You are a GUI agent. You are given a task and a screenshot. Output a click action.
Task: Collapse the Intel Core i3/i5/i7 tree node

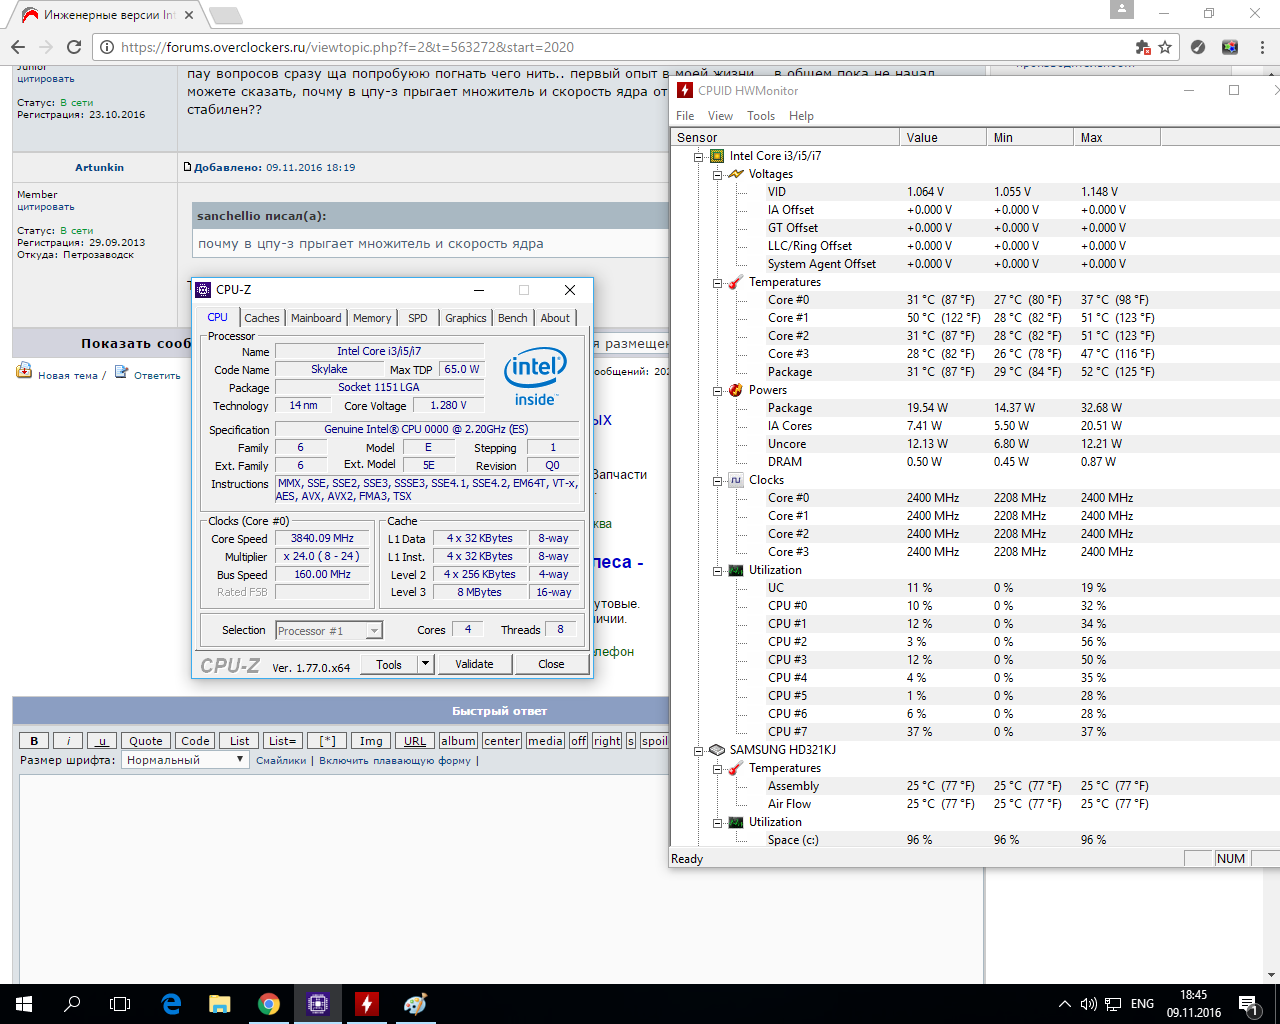point(698,157)
